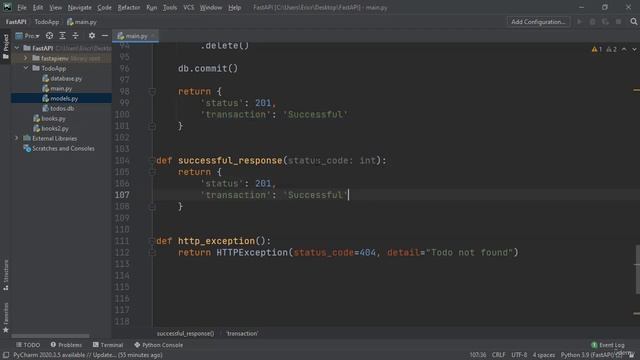The width and height of the screenshot is (640, 360).
Task: Open the Problems tool window
Action: pyautogui.click(x=66, y=345)
